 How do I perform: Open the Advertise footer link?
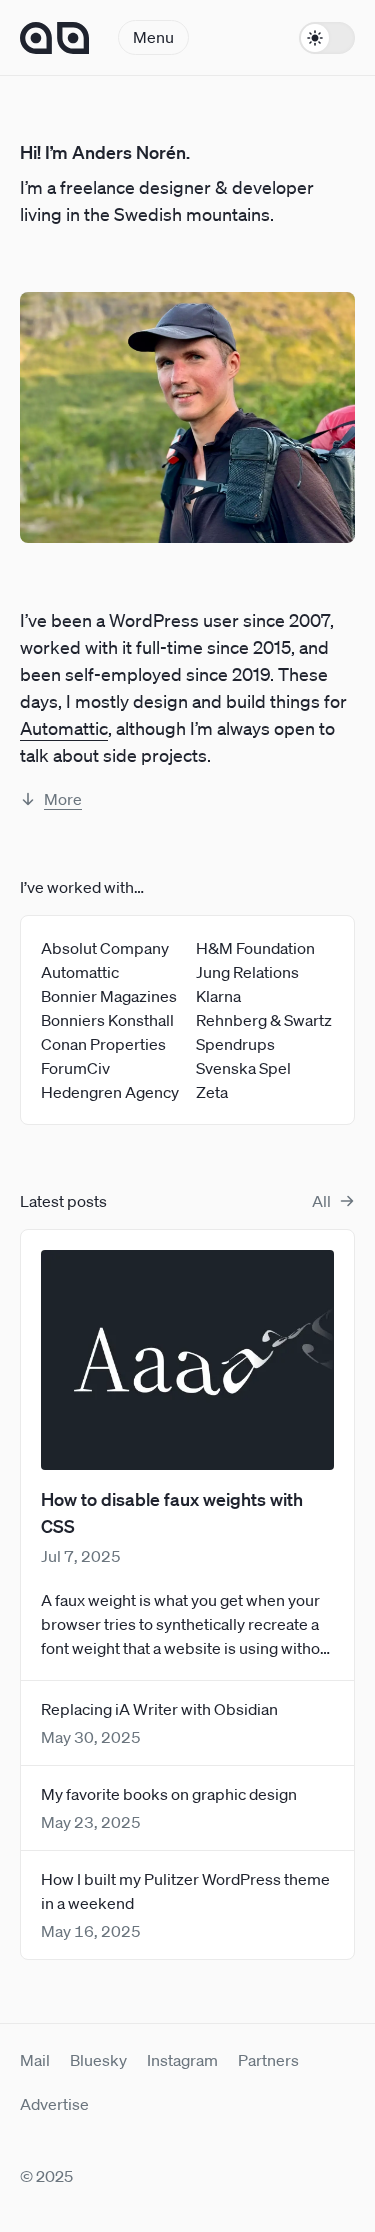[x=54, y=2104]
